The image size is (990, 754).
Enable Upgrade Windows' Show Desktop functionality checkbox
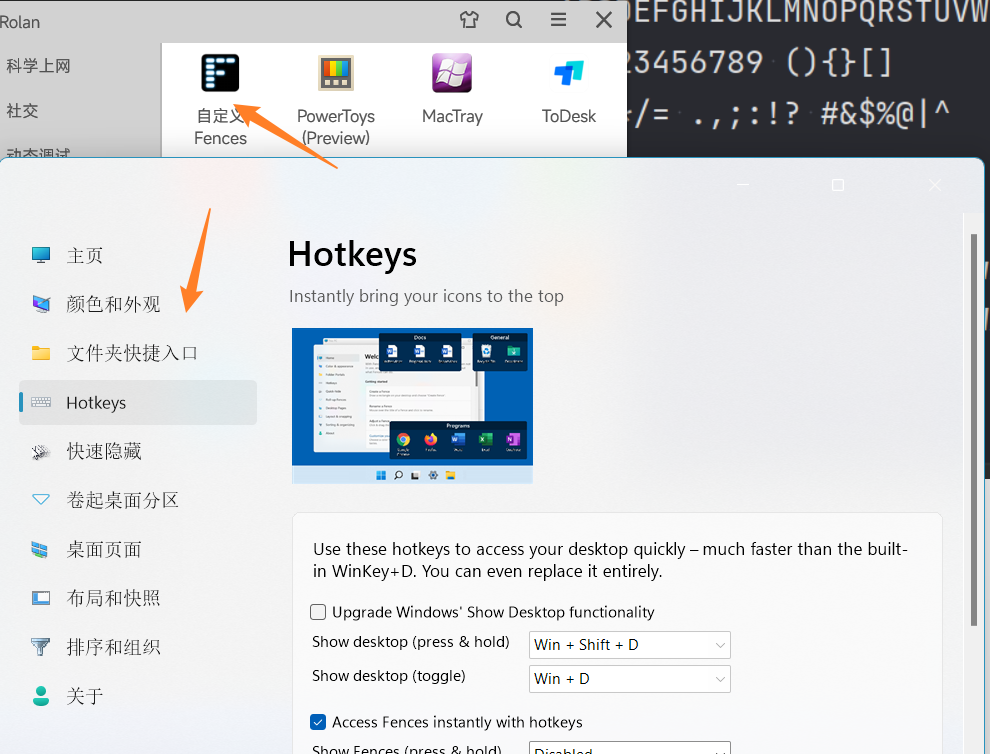pyautogui.click(x=318, y=612)
